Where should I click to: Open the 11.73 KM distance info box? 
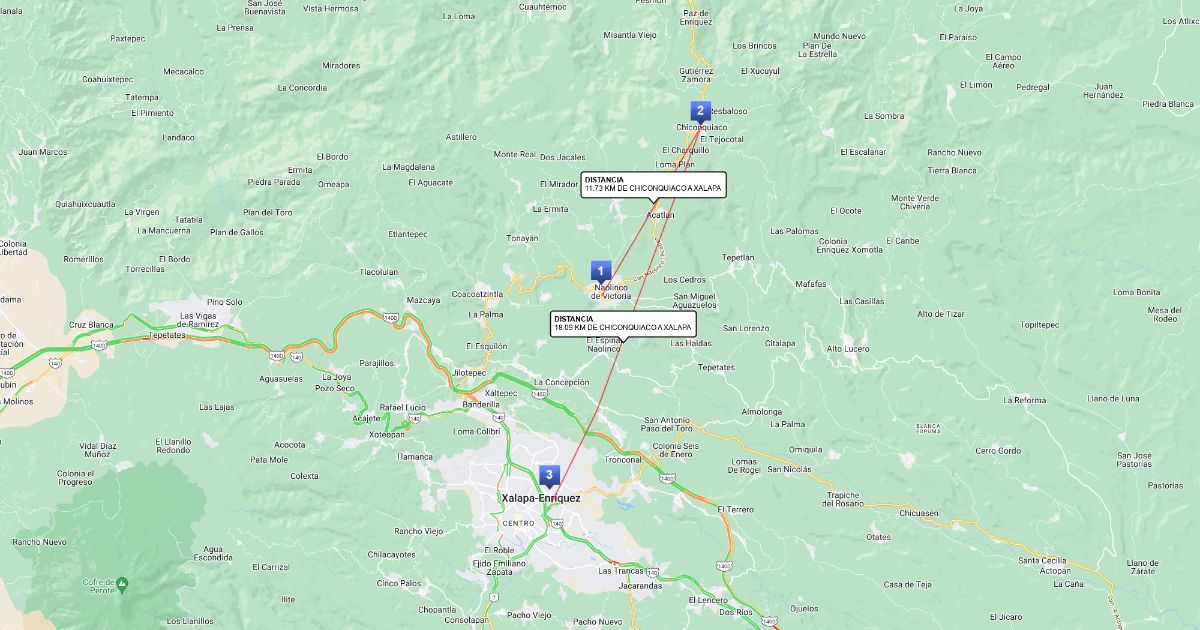pyautogui.click(x=653, y=184)
